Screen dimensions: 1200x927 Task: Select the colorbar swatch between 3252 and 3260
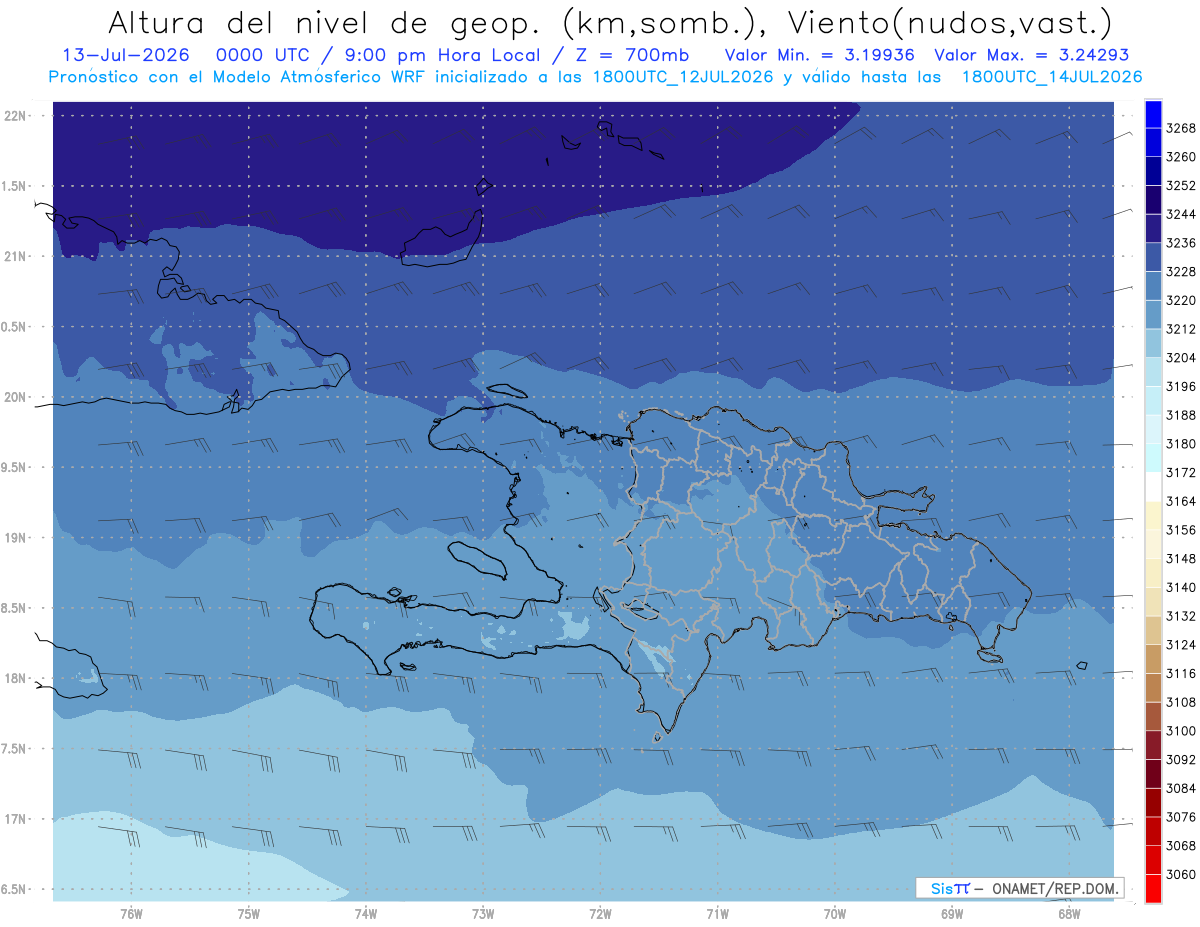[1152, 172]
